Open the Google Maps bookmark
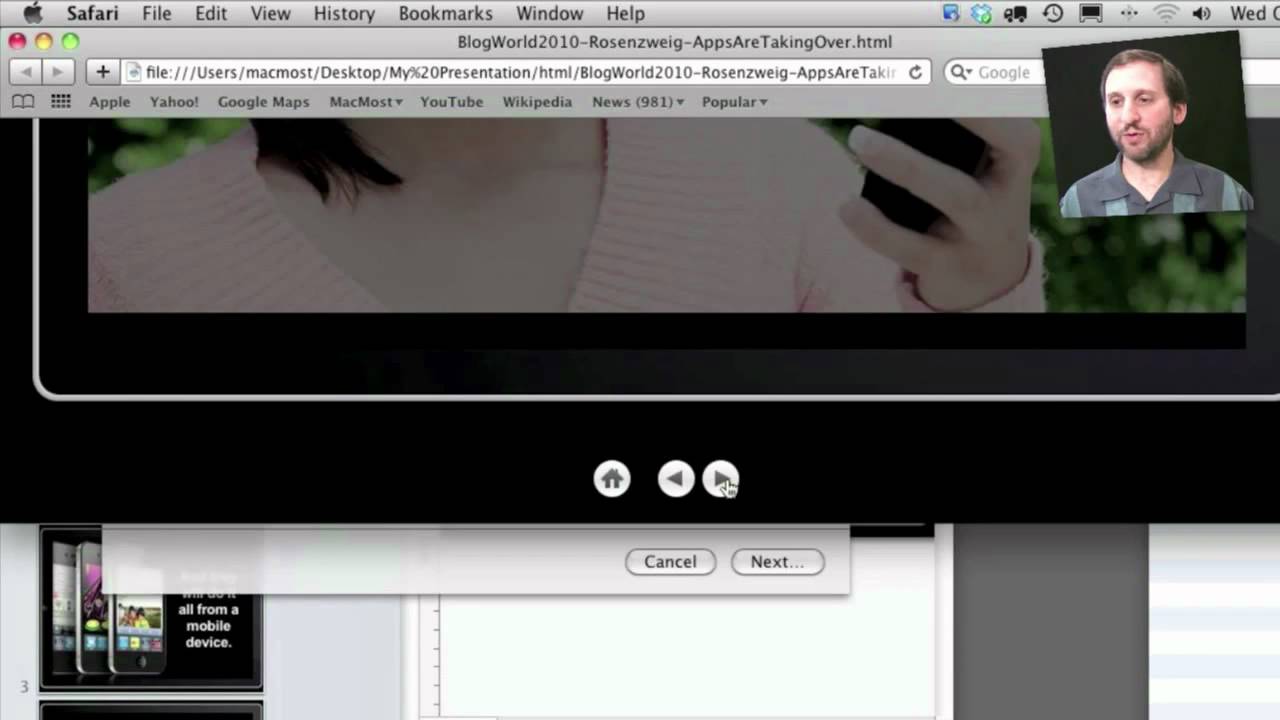Viewport: 1280px width, 720px height. [x=263, y=102]
